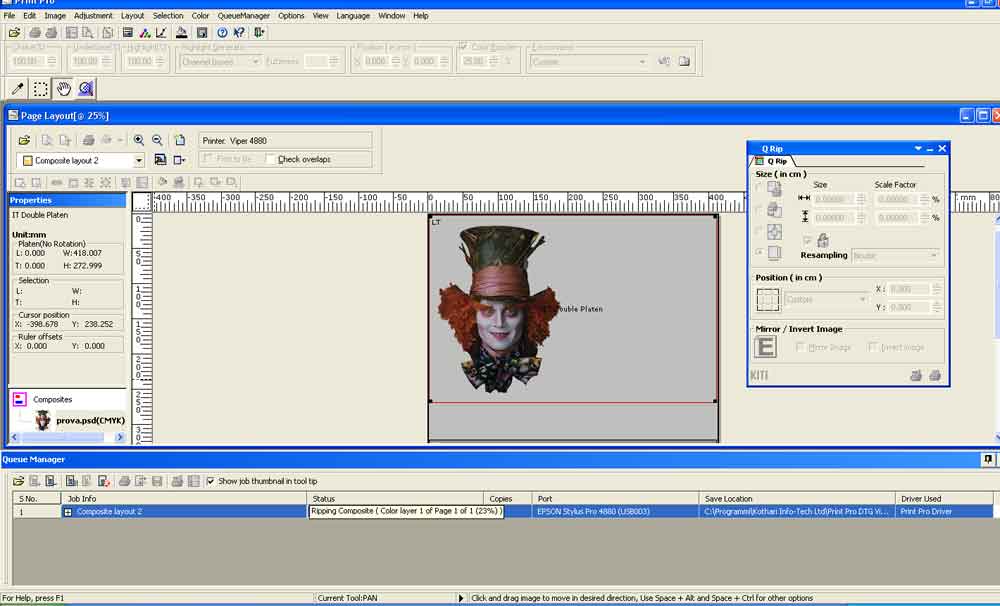This screenshot has height=606, width=1000.
Task: Open the color channels icon in toolbar
Action: coord(145,33)
